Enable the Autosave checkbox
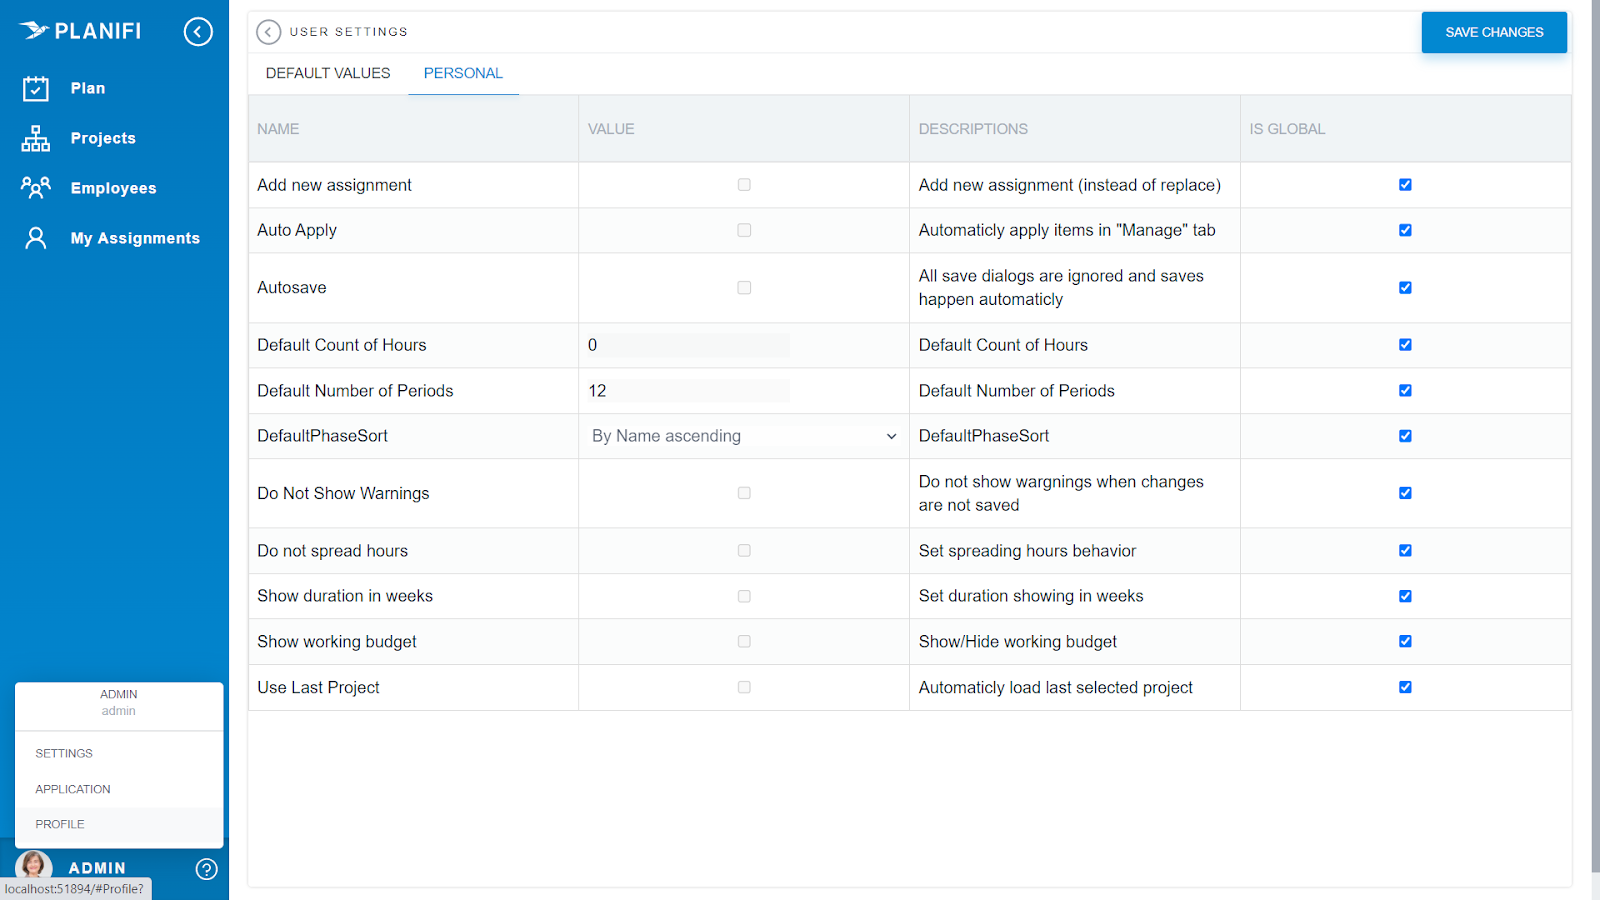This screenshot has height=900, width=1600. pyautogui.click(x=744, y=287)
